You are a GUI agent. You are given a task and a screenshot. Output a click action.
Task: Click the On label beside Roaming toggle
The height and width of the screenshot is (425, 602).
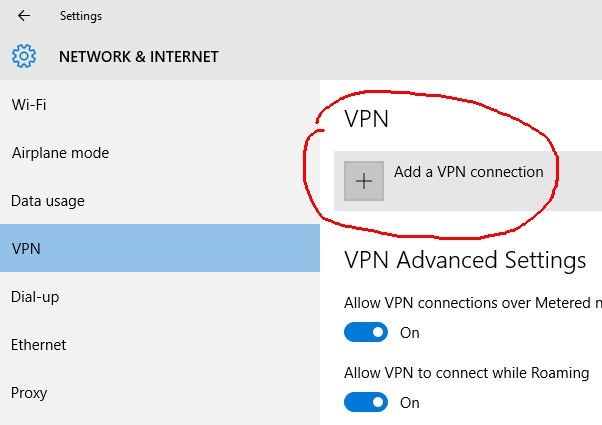[x=410, y=403]
